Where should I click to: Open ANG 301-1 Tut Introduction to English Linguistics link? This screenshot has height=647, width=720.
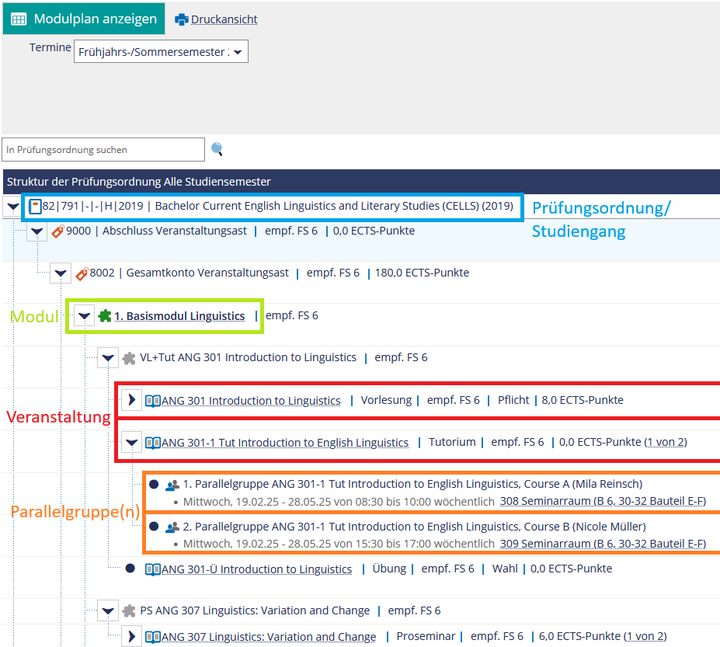pyautogui.click(x=285, y=443)
